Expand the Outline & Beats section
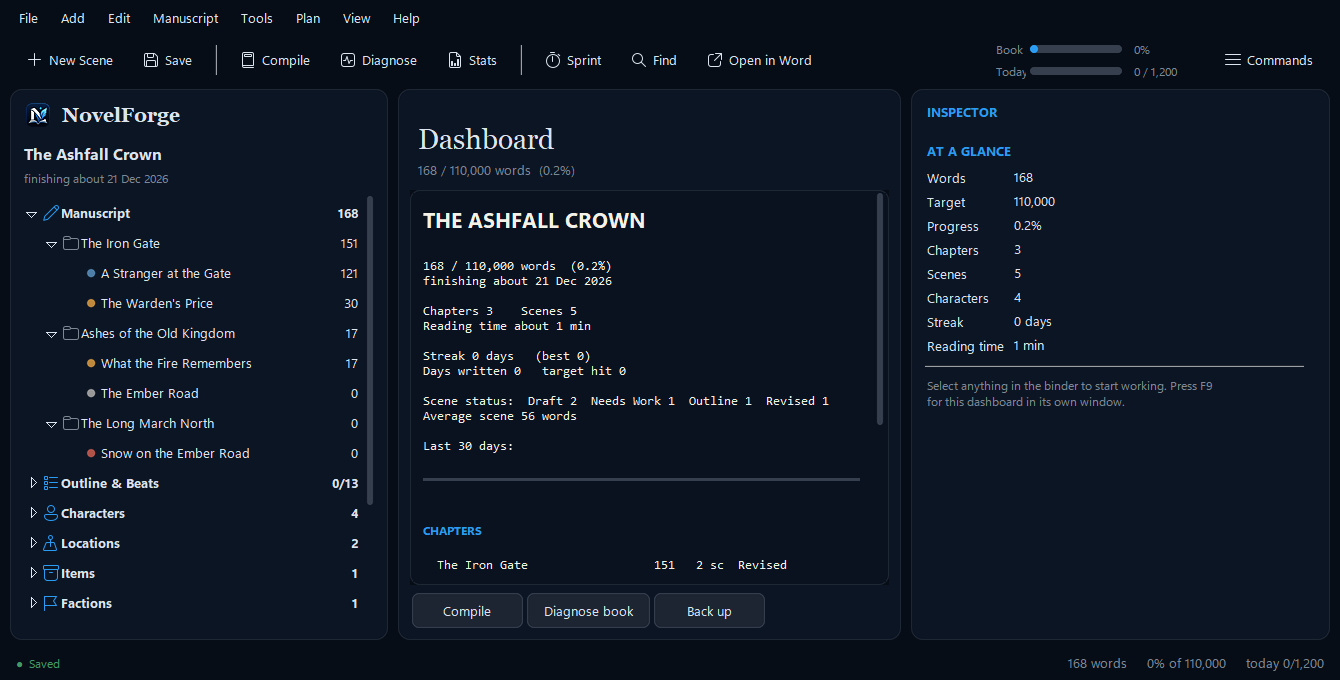Image resolution: width=1340 pixels, height=680 pixels. point(33,483)
